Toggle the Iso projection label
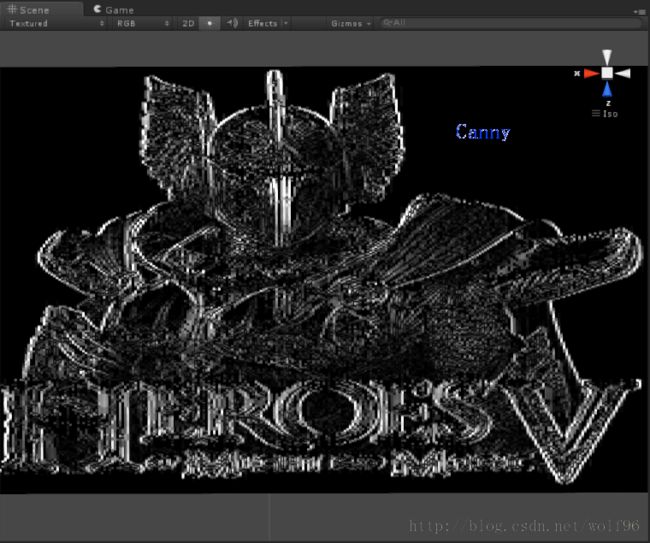The height and width of the screenshot is (543, 650). pos(605,114)
